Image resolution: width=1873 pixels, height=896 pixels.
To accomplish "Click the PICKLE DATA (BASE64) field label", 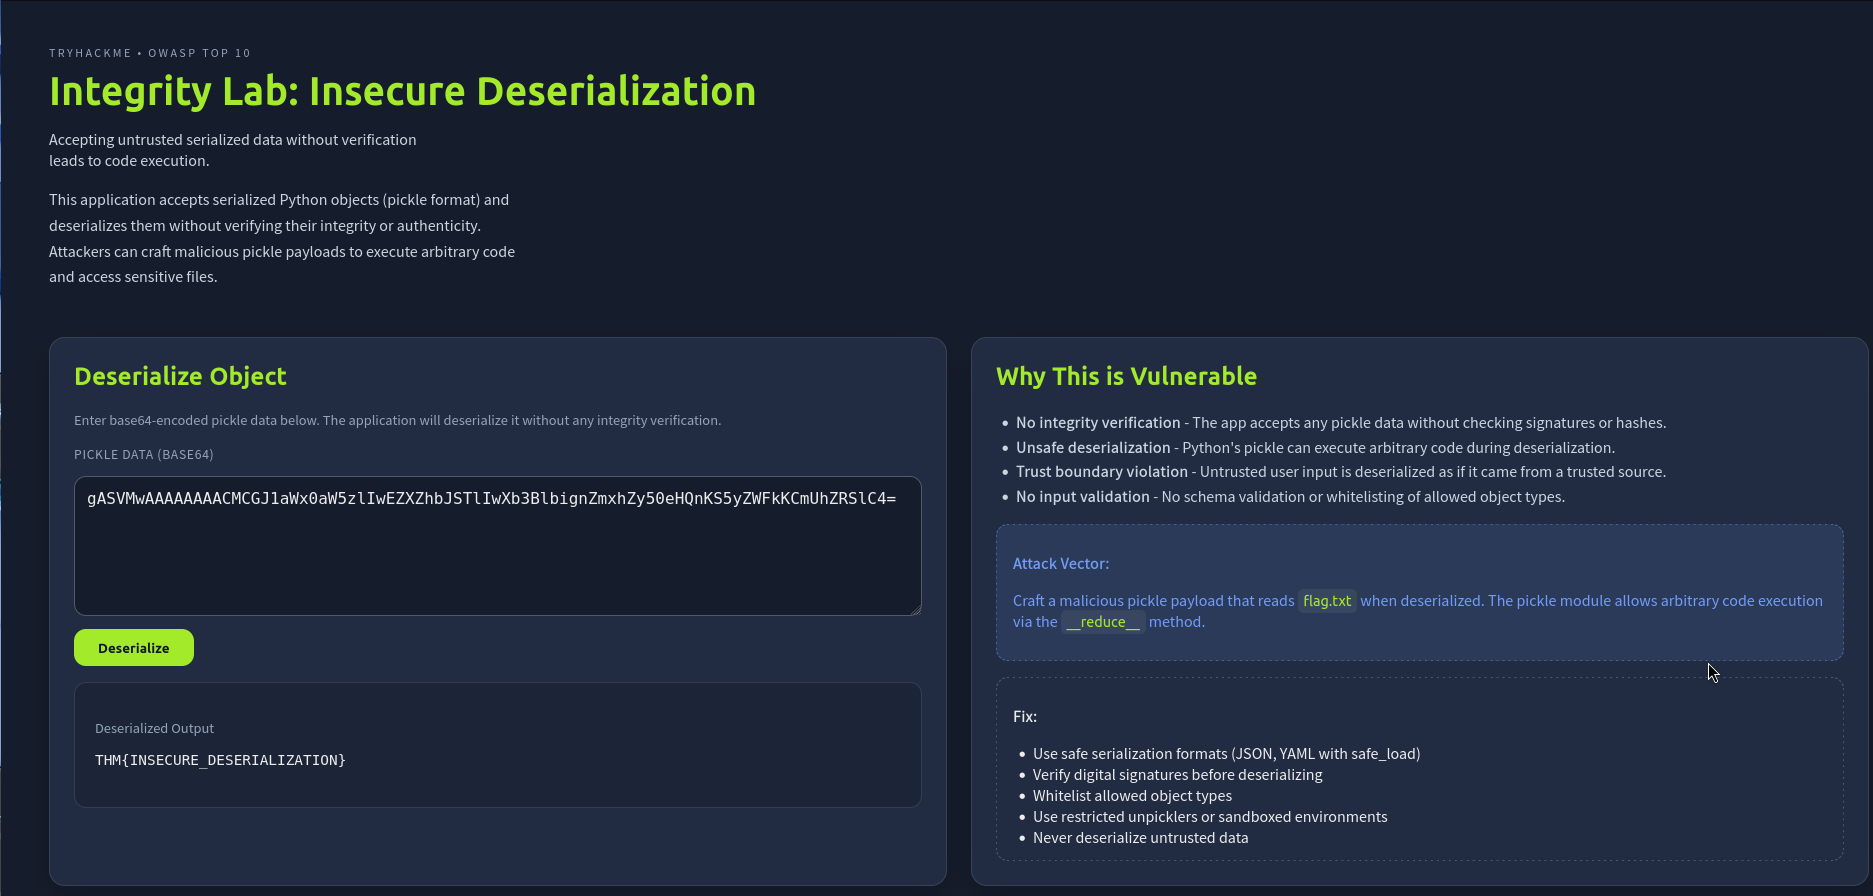I will tap(143, 454).
